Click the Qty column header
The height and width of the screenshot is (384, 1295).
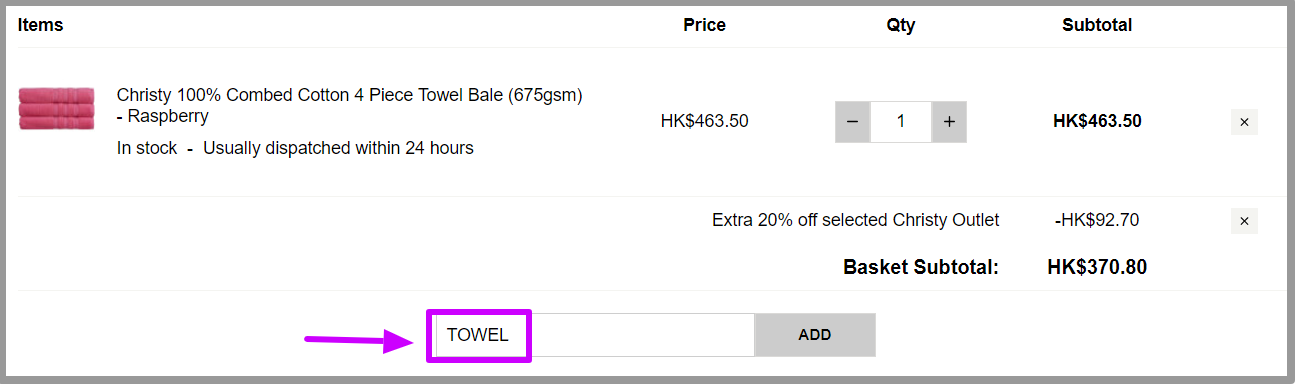coord(900,25)
